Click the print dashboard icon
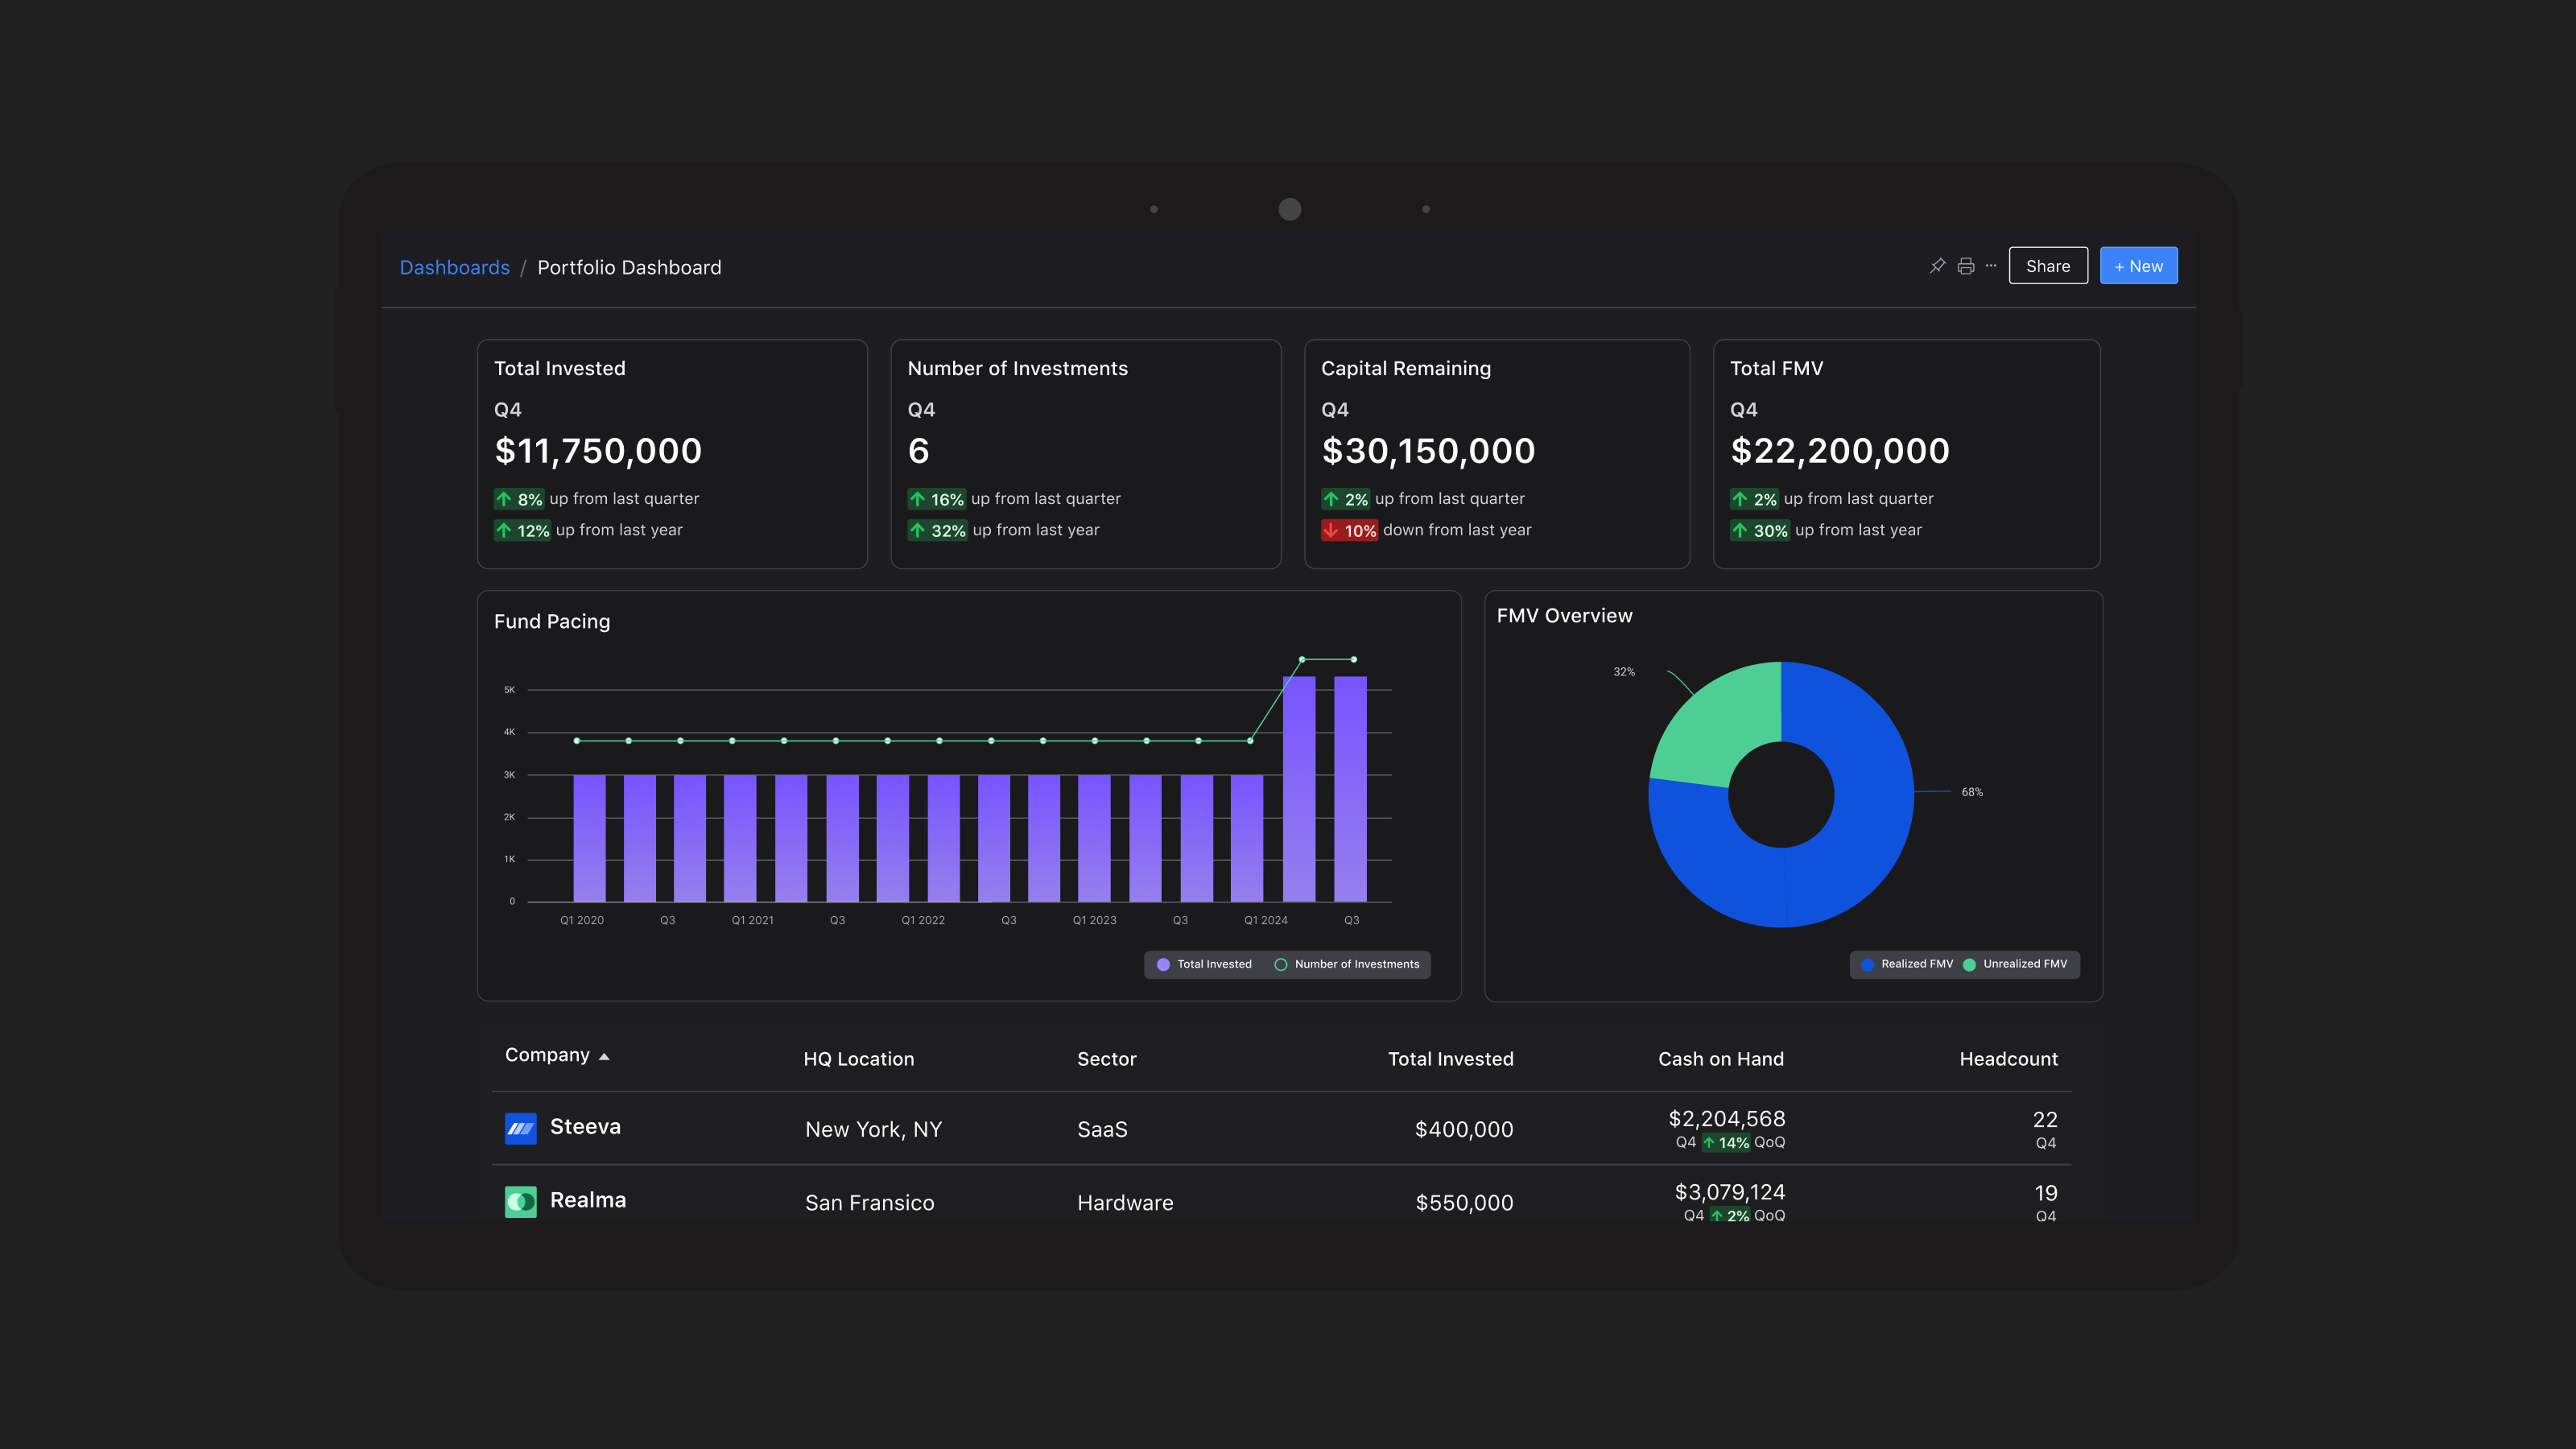Screen dimensions: 2576x1449 1965,266
